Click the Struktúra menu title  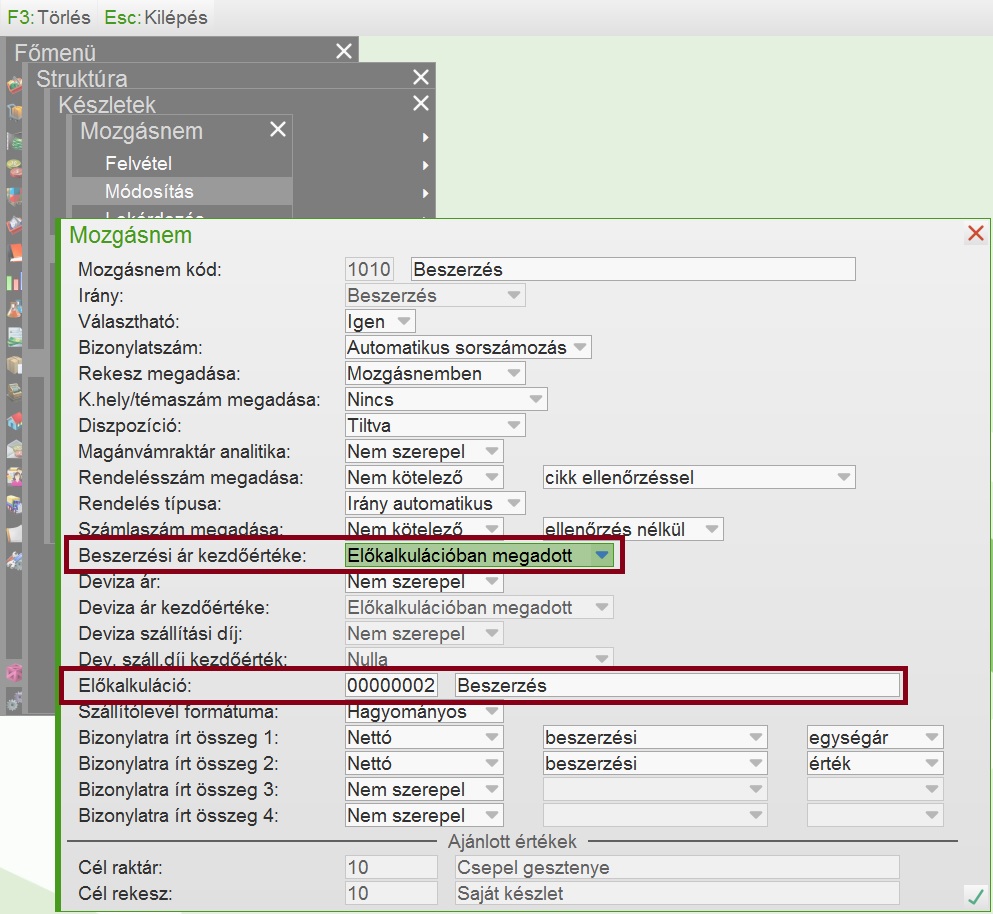coord(82,79)
